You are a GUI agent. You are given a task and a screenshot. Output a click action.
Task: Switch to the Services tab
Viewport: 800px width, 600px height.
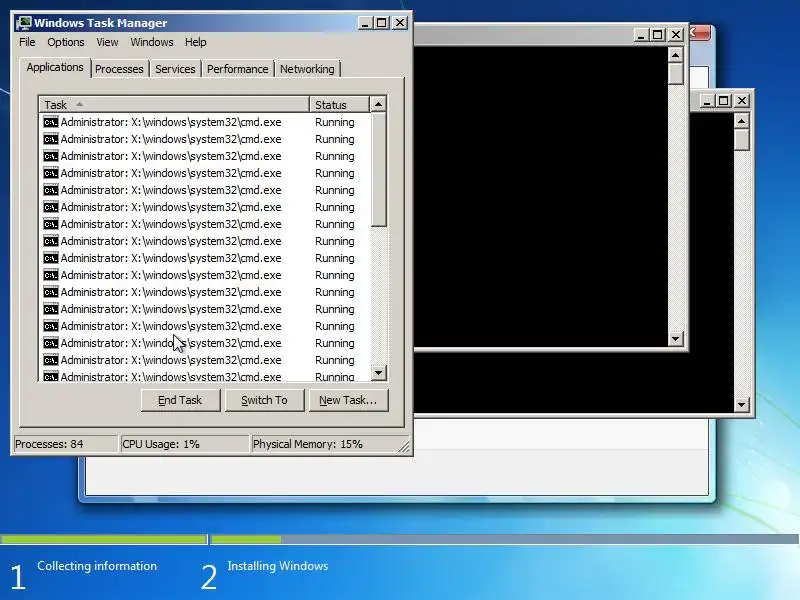175,69
